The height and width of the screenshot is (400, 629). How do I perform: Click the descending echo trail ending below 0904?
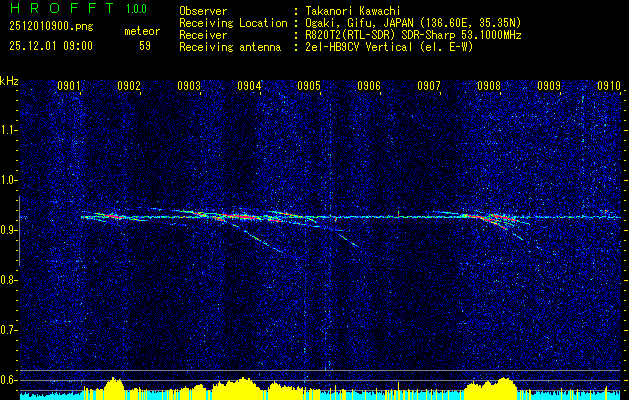click(x=258, y=239)
